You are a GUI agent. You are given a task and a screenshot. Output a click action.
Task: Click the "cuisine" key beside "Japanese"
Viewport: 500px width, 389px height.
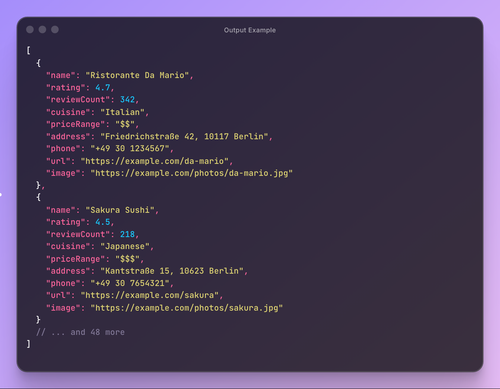pos(68,246)
